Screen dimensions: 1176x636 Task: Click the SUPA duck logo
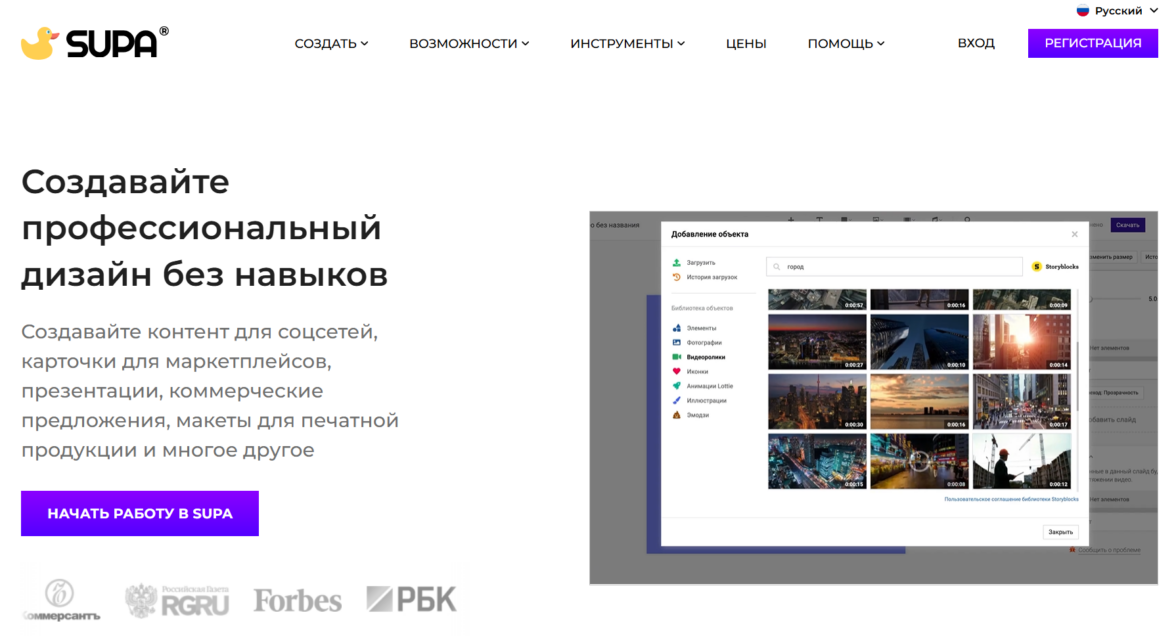(x=94, y=43)
